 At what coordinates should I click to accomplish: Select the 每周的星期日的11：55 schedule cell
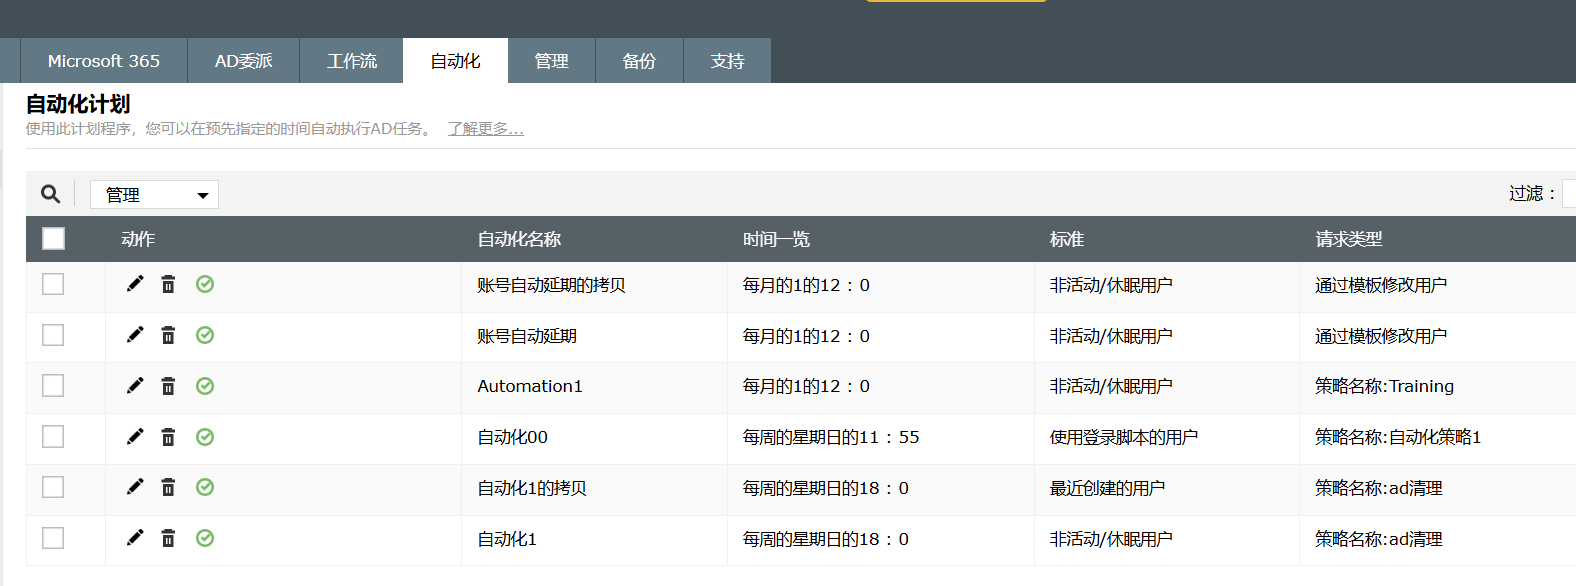coord(831,437)
